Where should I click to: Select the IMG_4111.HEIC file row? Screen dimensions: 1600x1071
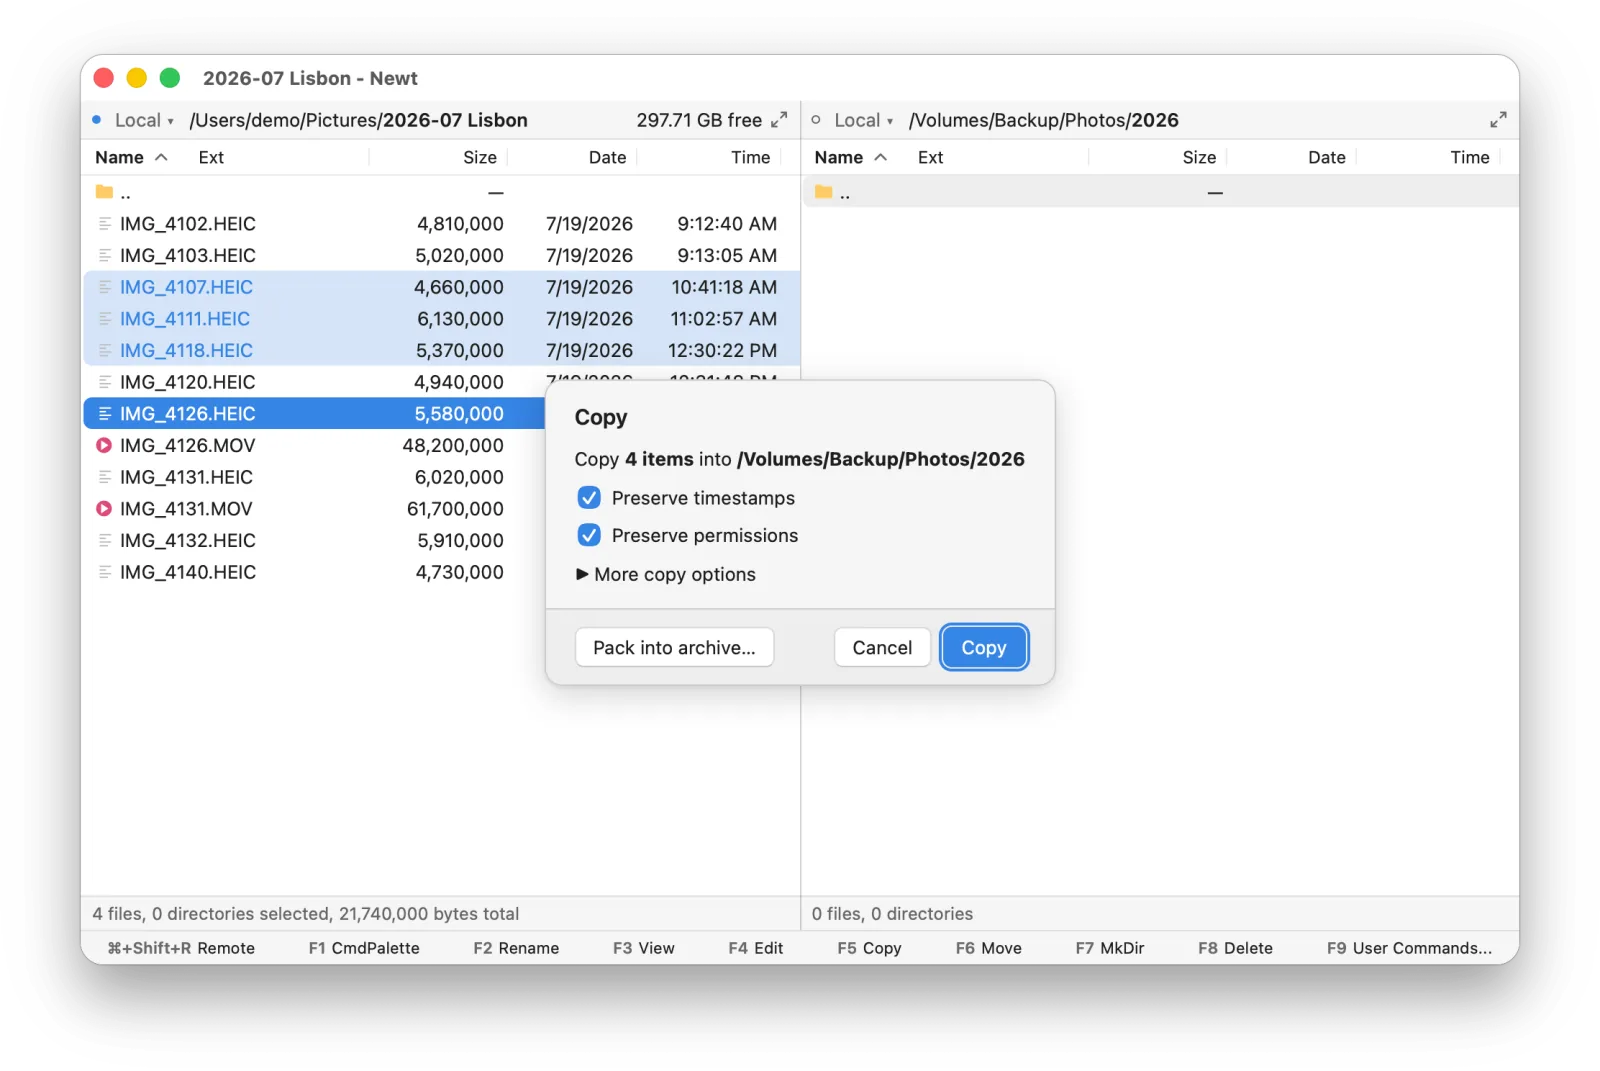pos(441,319)
